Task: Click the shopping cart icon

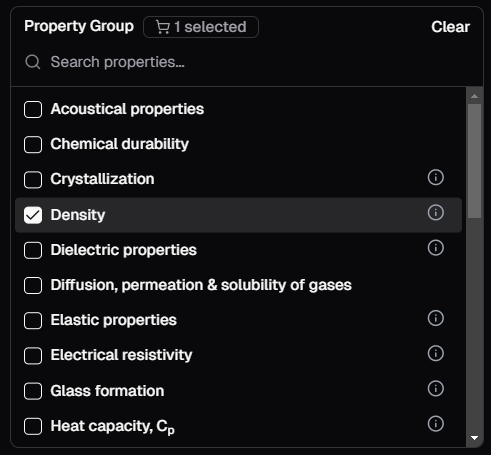Action: 163,27
